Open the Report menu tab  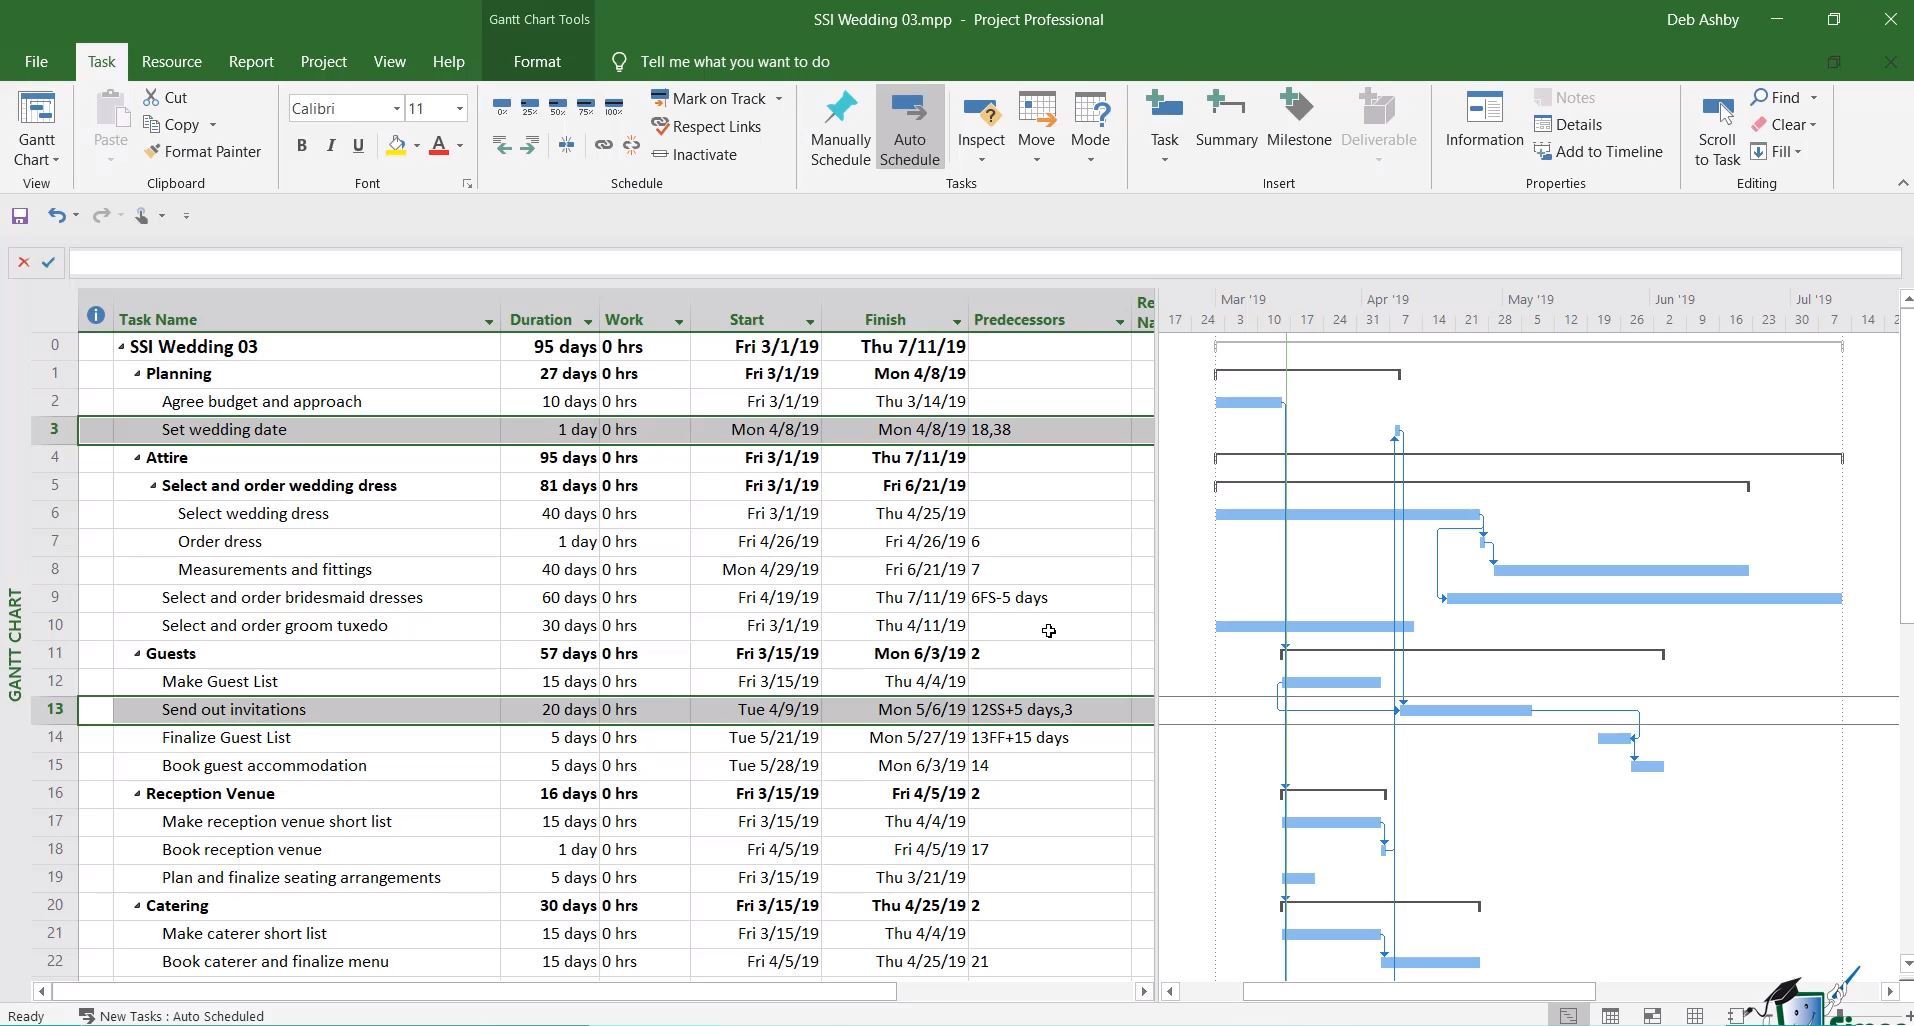pyautogui.click(x=250, y=61)
